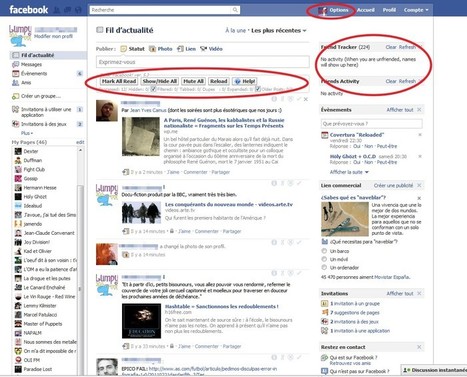Screen dimensions: 467x377
Task: Click the Fight Club page icon
Action: click(18, 169)
